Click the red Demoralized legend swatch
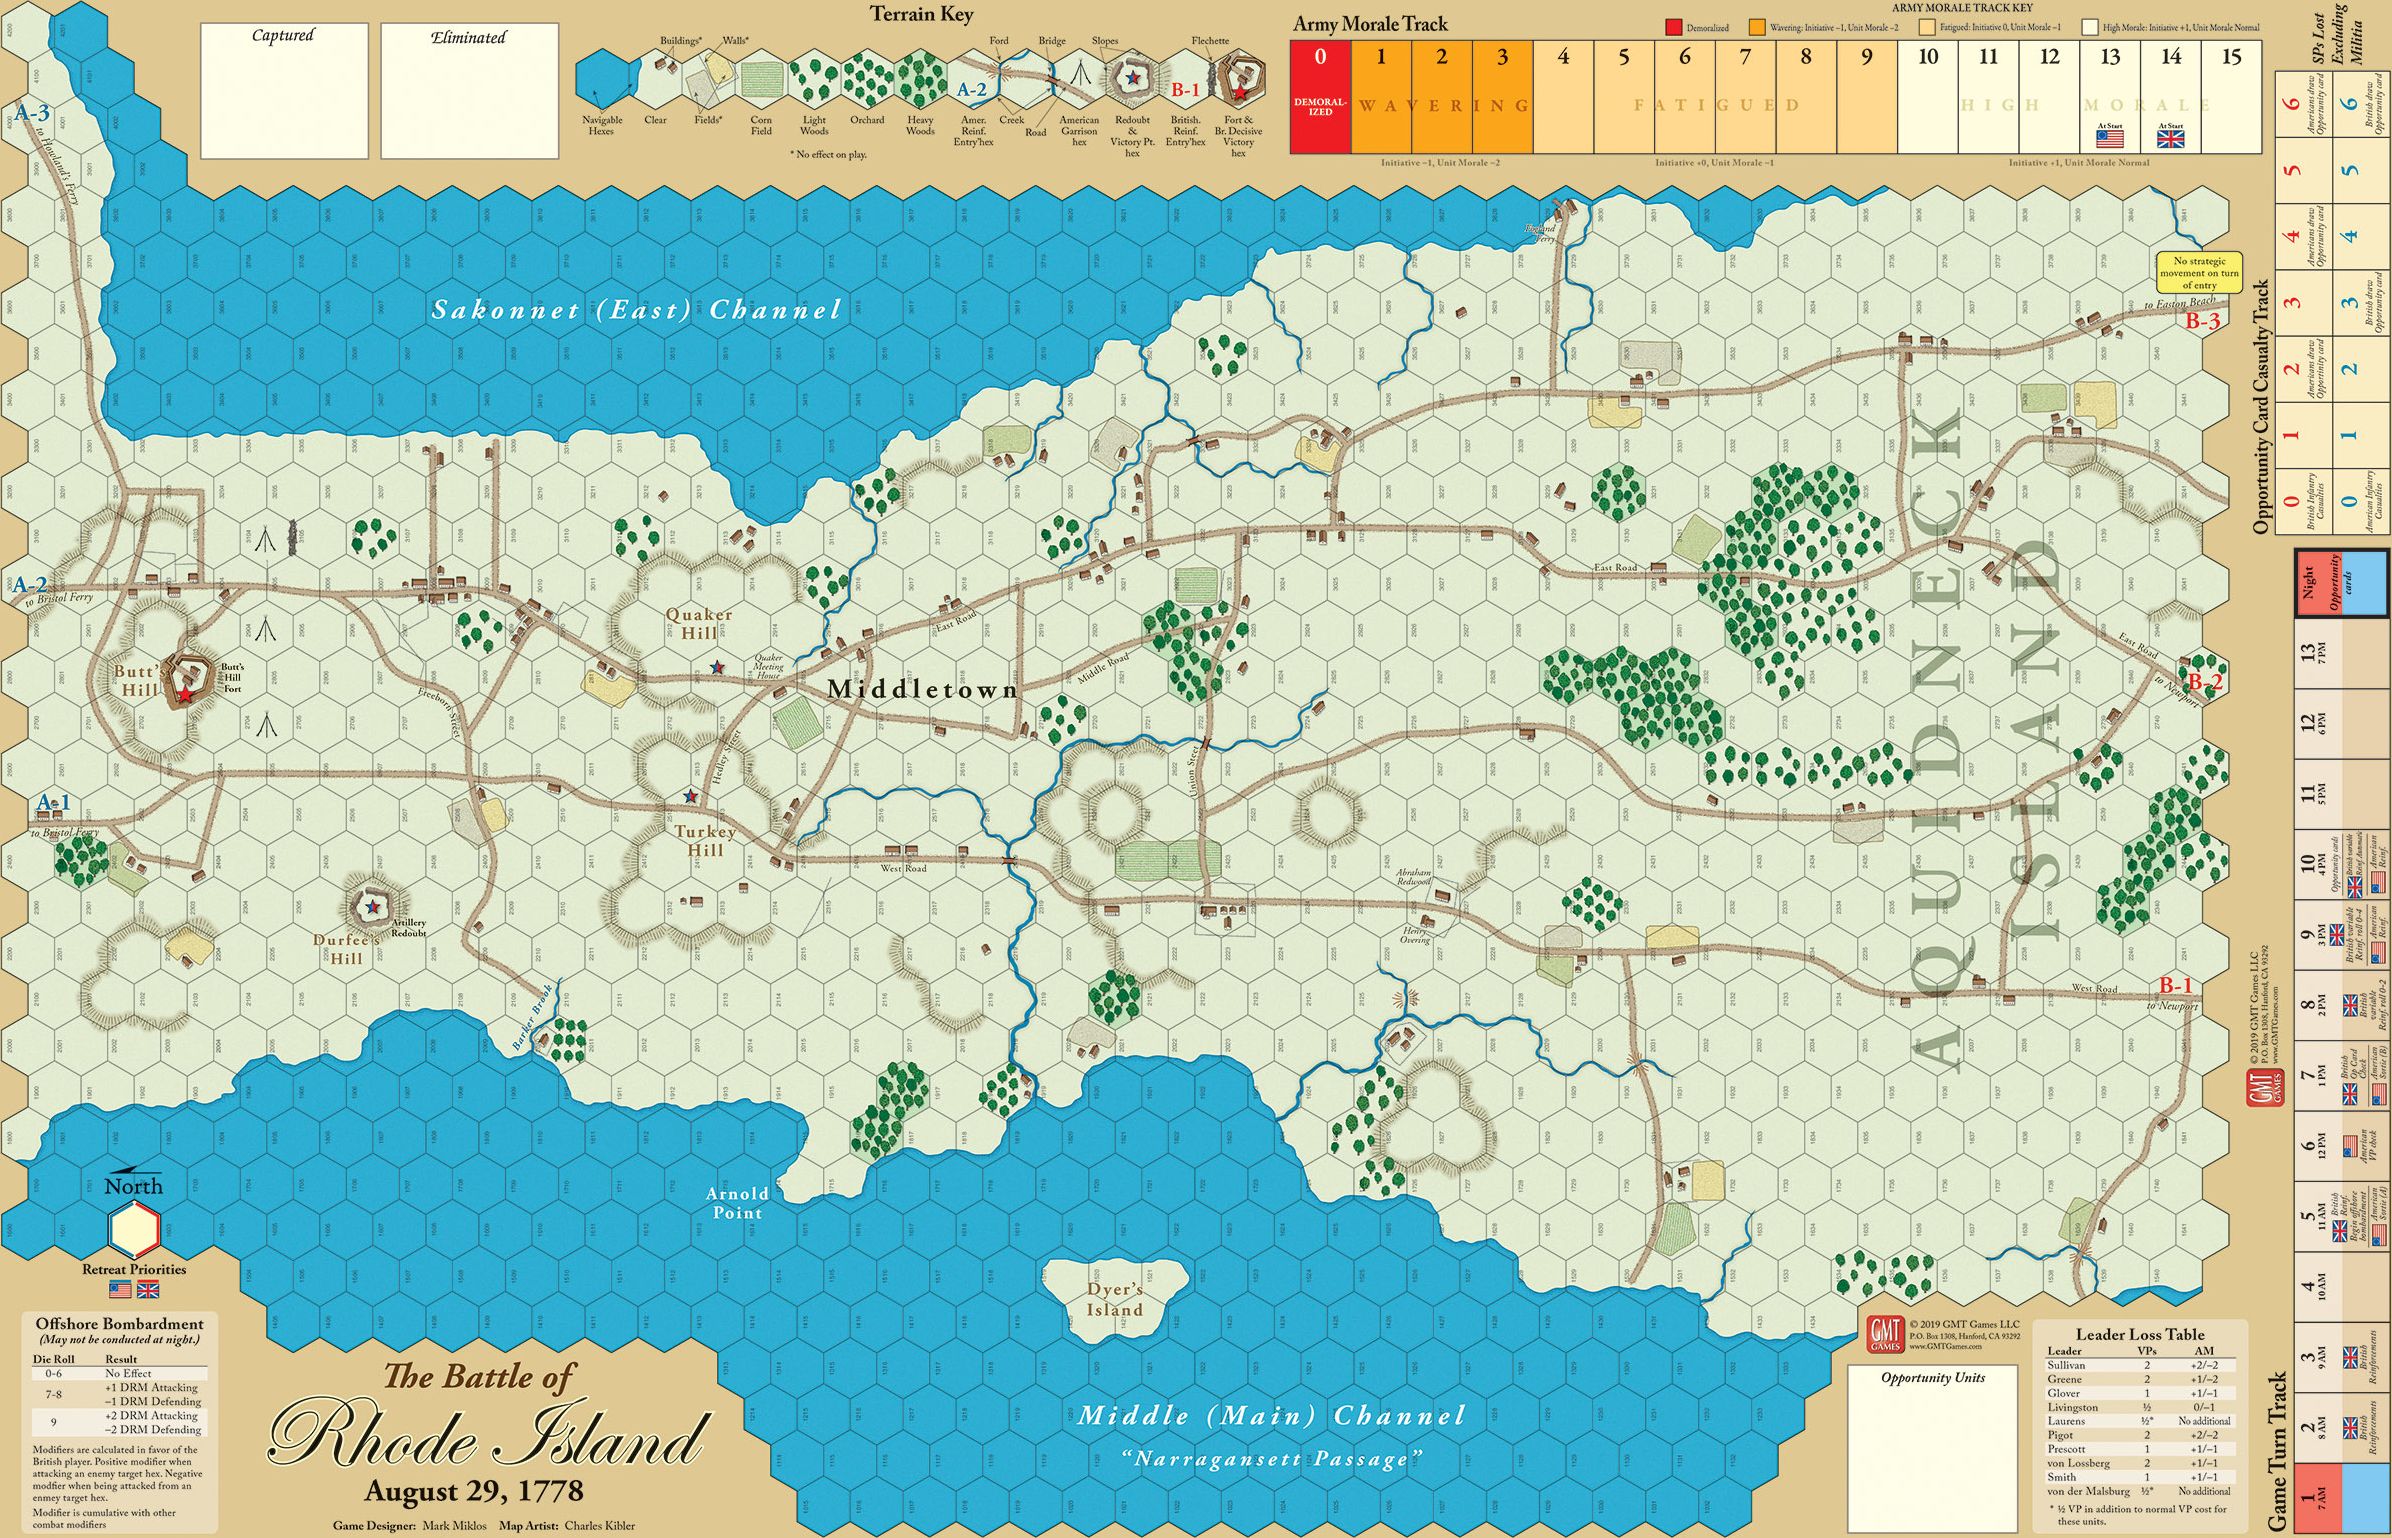 point(1674,27)
